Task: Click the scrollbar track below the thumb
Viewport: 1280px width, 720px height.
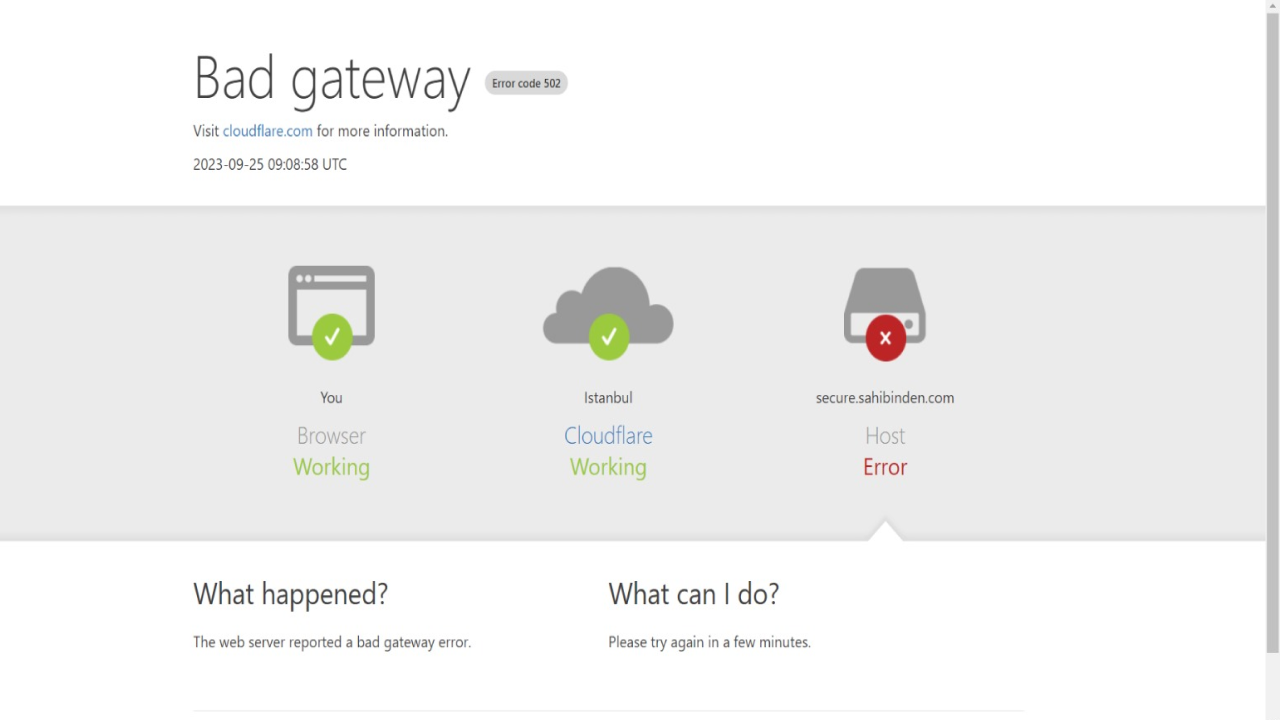Action: pos(1273,685)
